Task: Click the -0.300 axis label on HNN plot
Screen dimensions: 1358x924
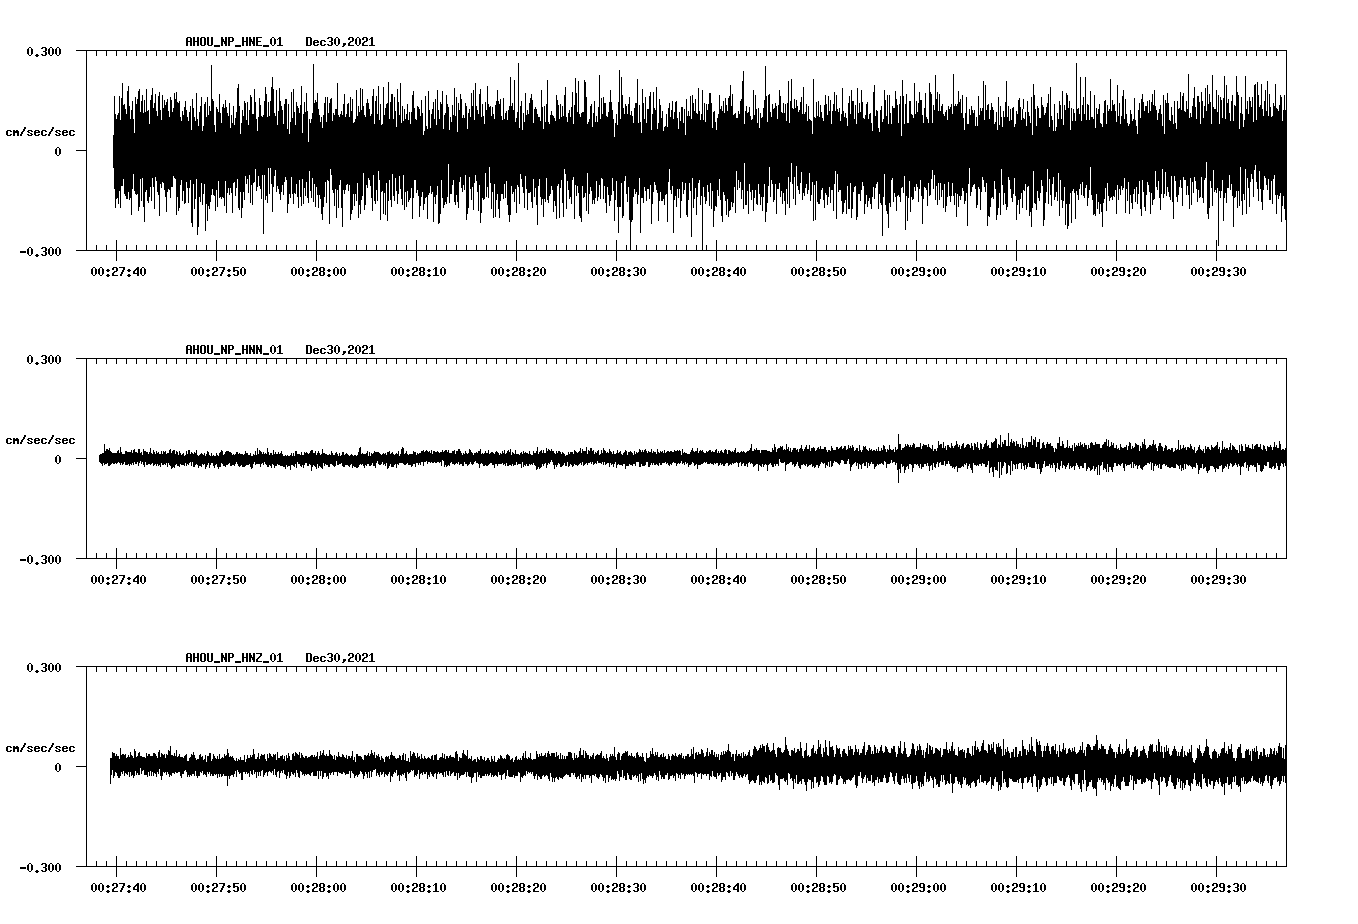Action: point(40,559)
